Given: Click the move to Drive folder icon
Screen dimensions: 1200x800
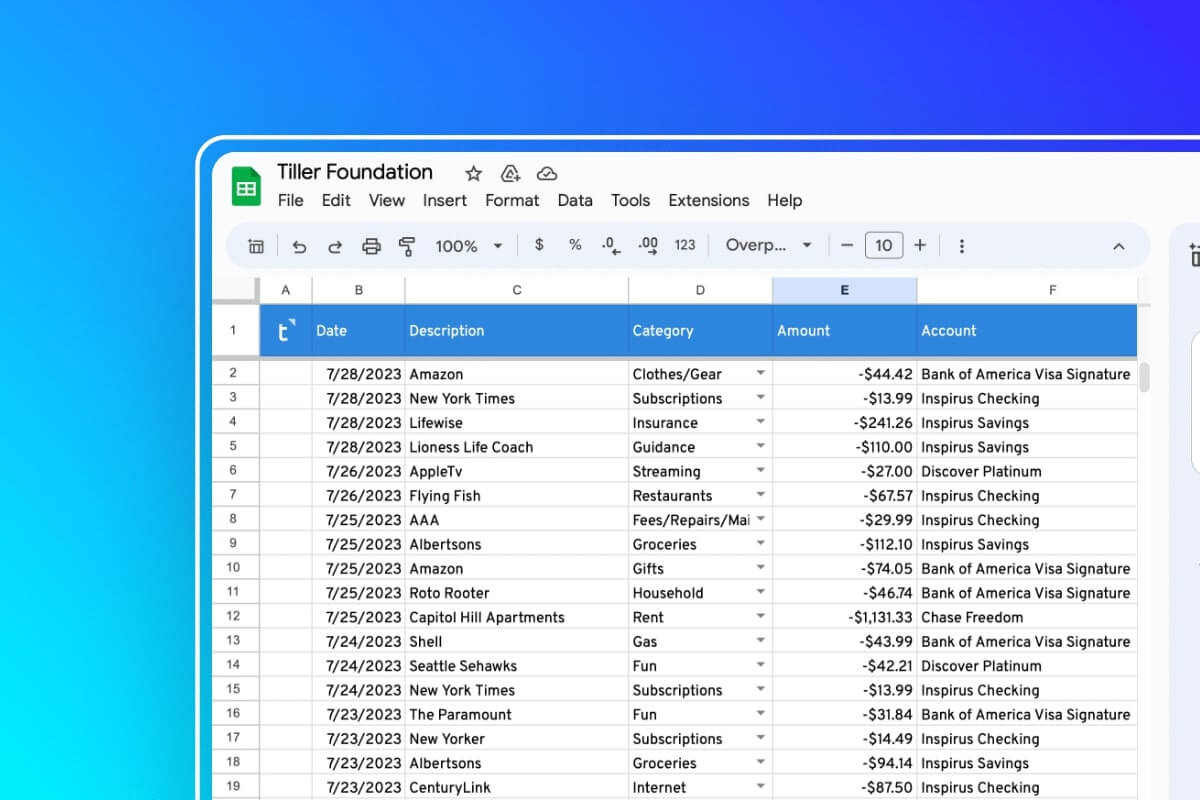Looking at the screenshot, I should click(x=510, y=173).
